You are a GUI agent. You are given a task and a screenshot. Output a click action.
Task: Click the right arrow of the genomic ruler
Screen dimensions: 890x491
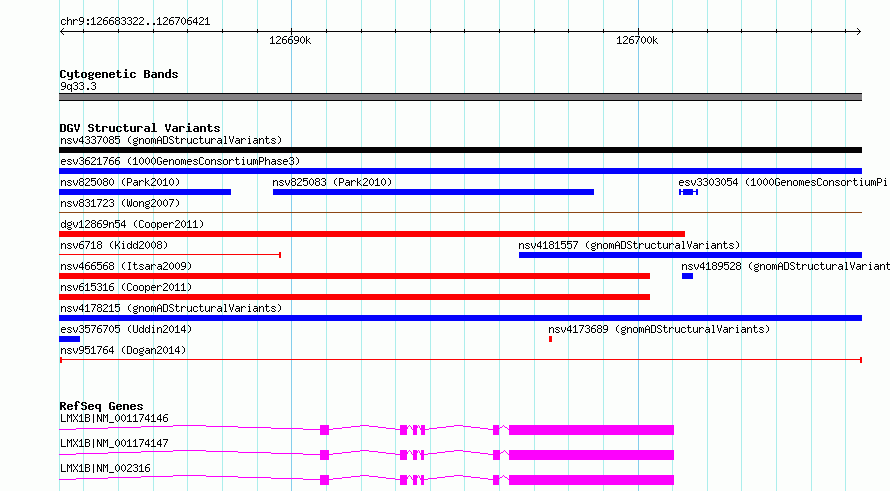tap(858, 32)
